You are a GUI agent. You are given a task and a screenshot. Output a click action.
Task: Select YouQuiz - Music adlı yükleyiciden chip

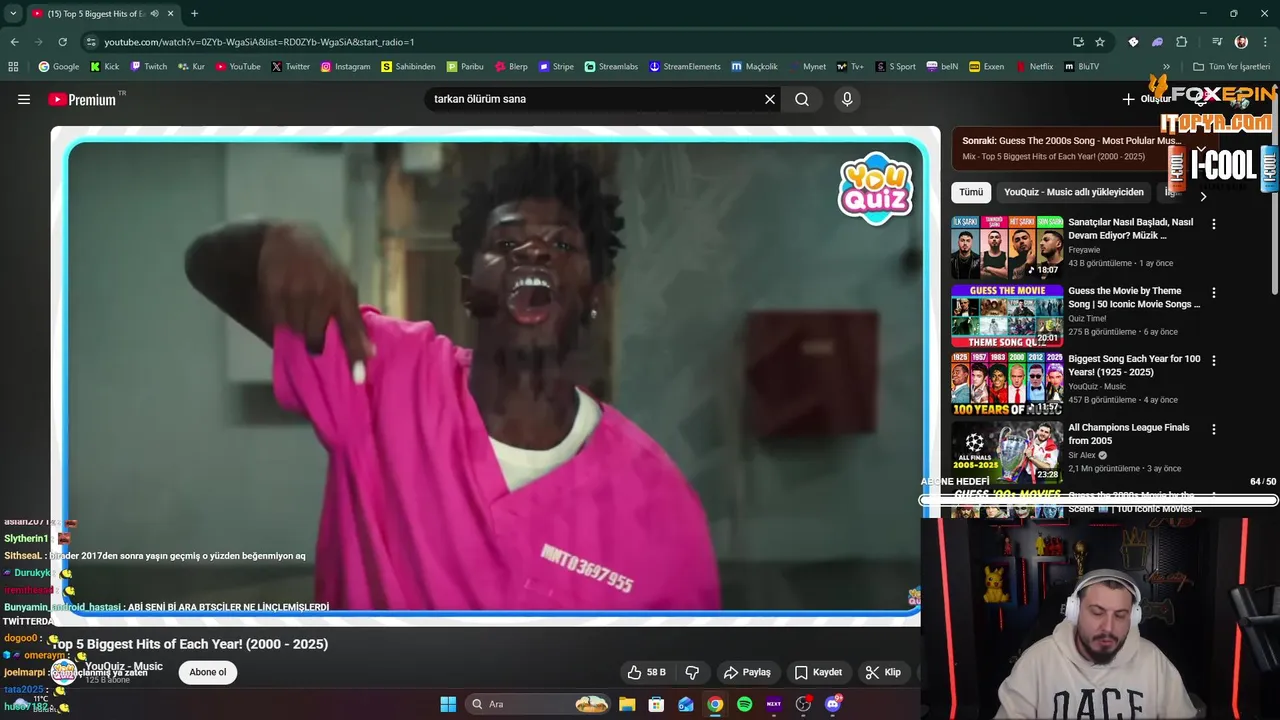point(1073,192)
